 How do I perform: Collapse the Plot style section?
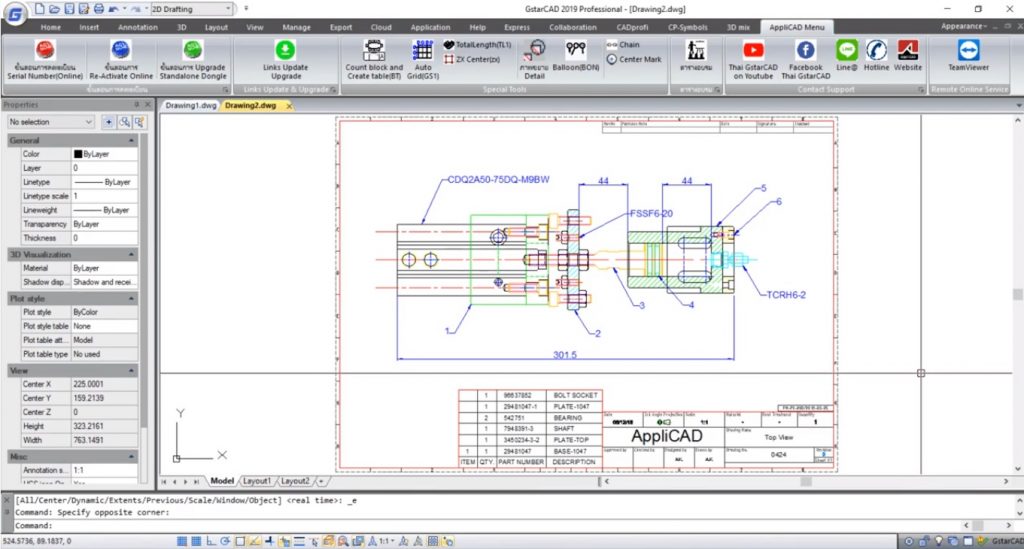131,298
